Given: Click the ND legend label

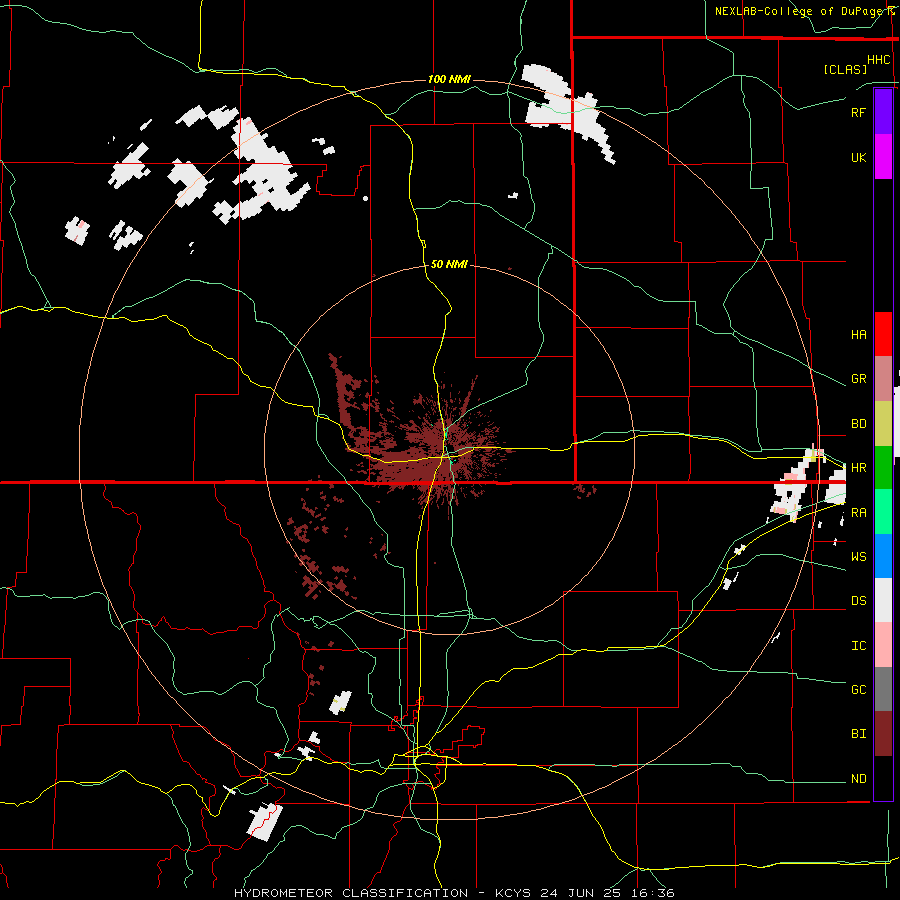Looking at the screenshot, I should click(x=858, y=779).
